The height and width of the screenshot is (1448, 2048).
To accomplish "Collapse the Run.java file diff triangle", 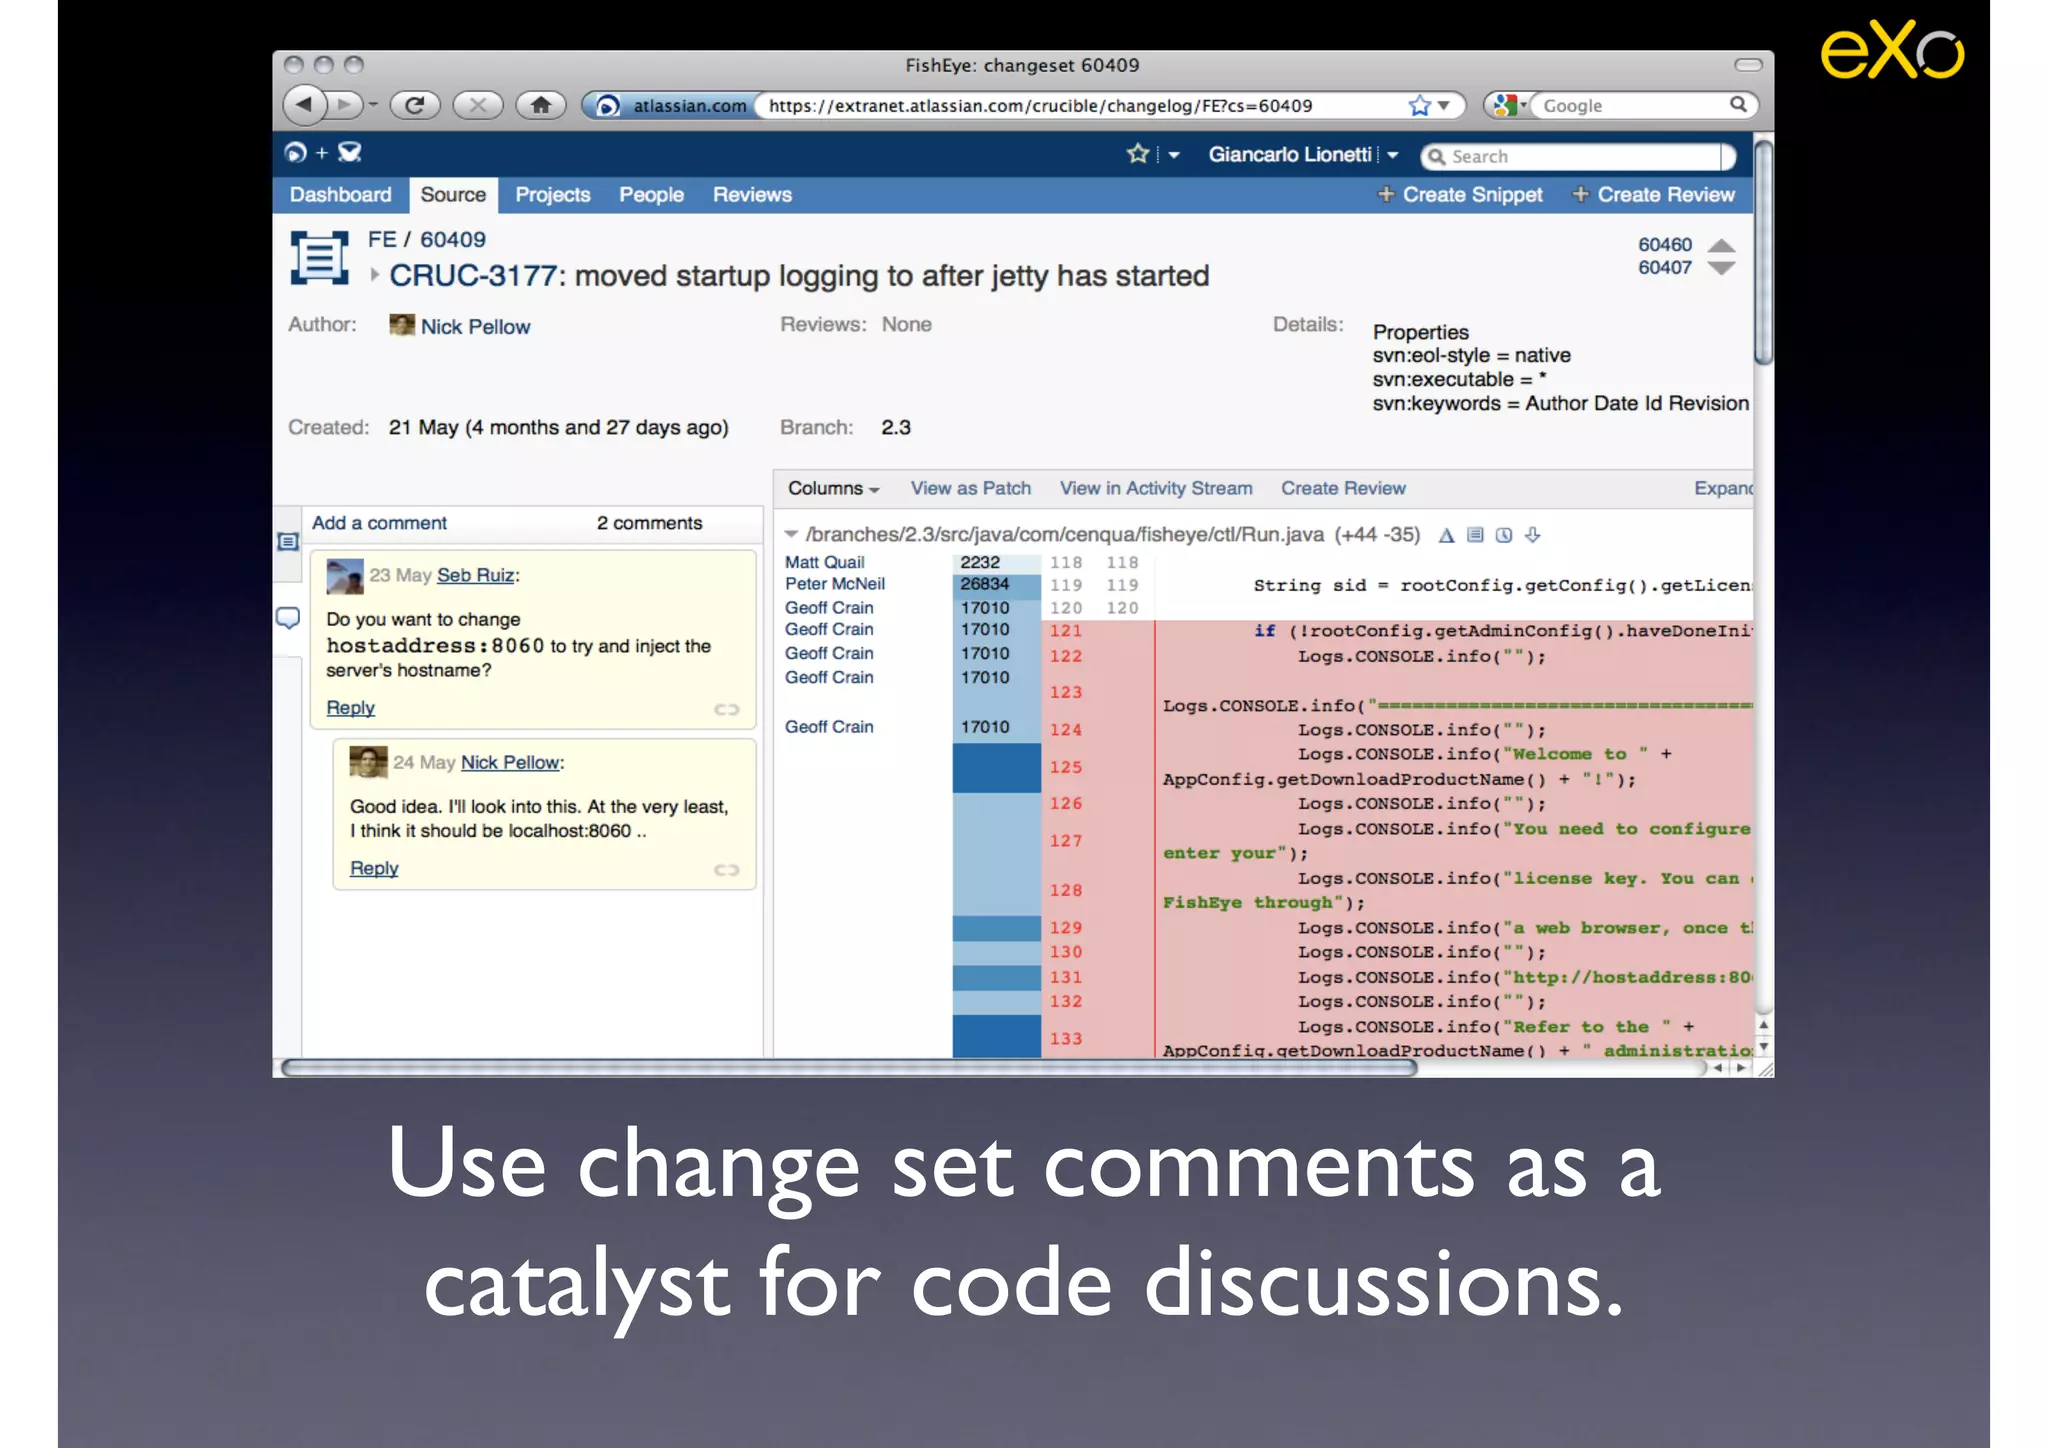I will click(x=791, y=535).
